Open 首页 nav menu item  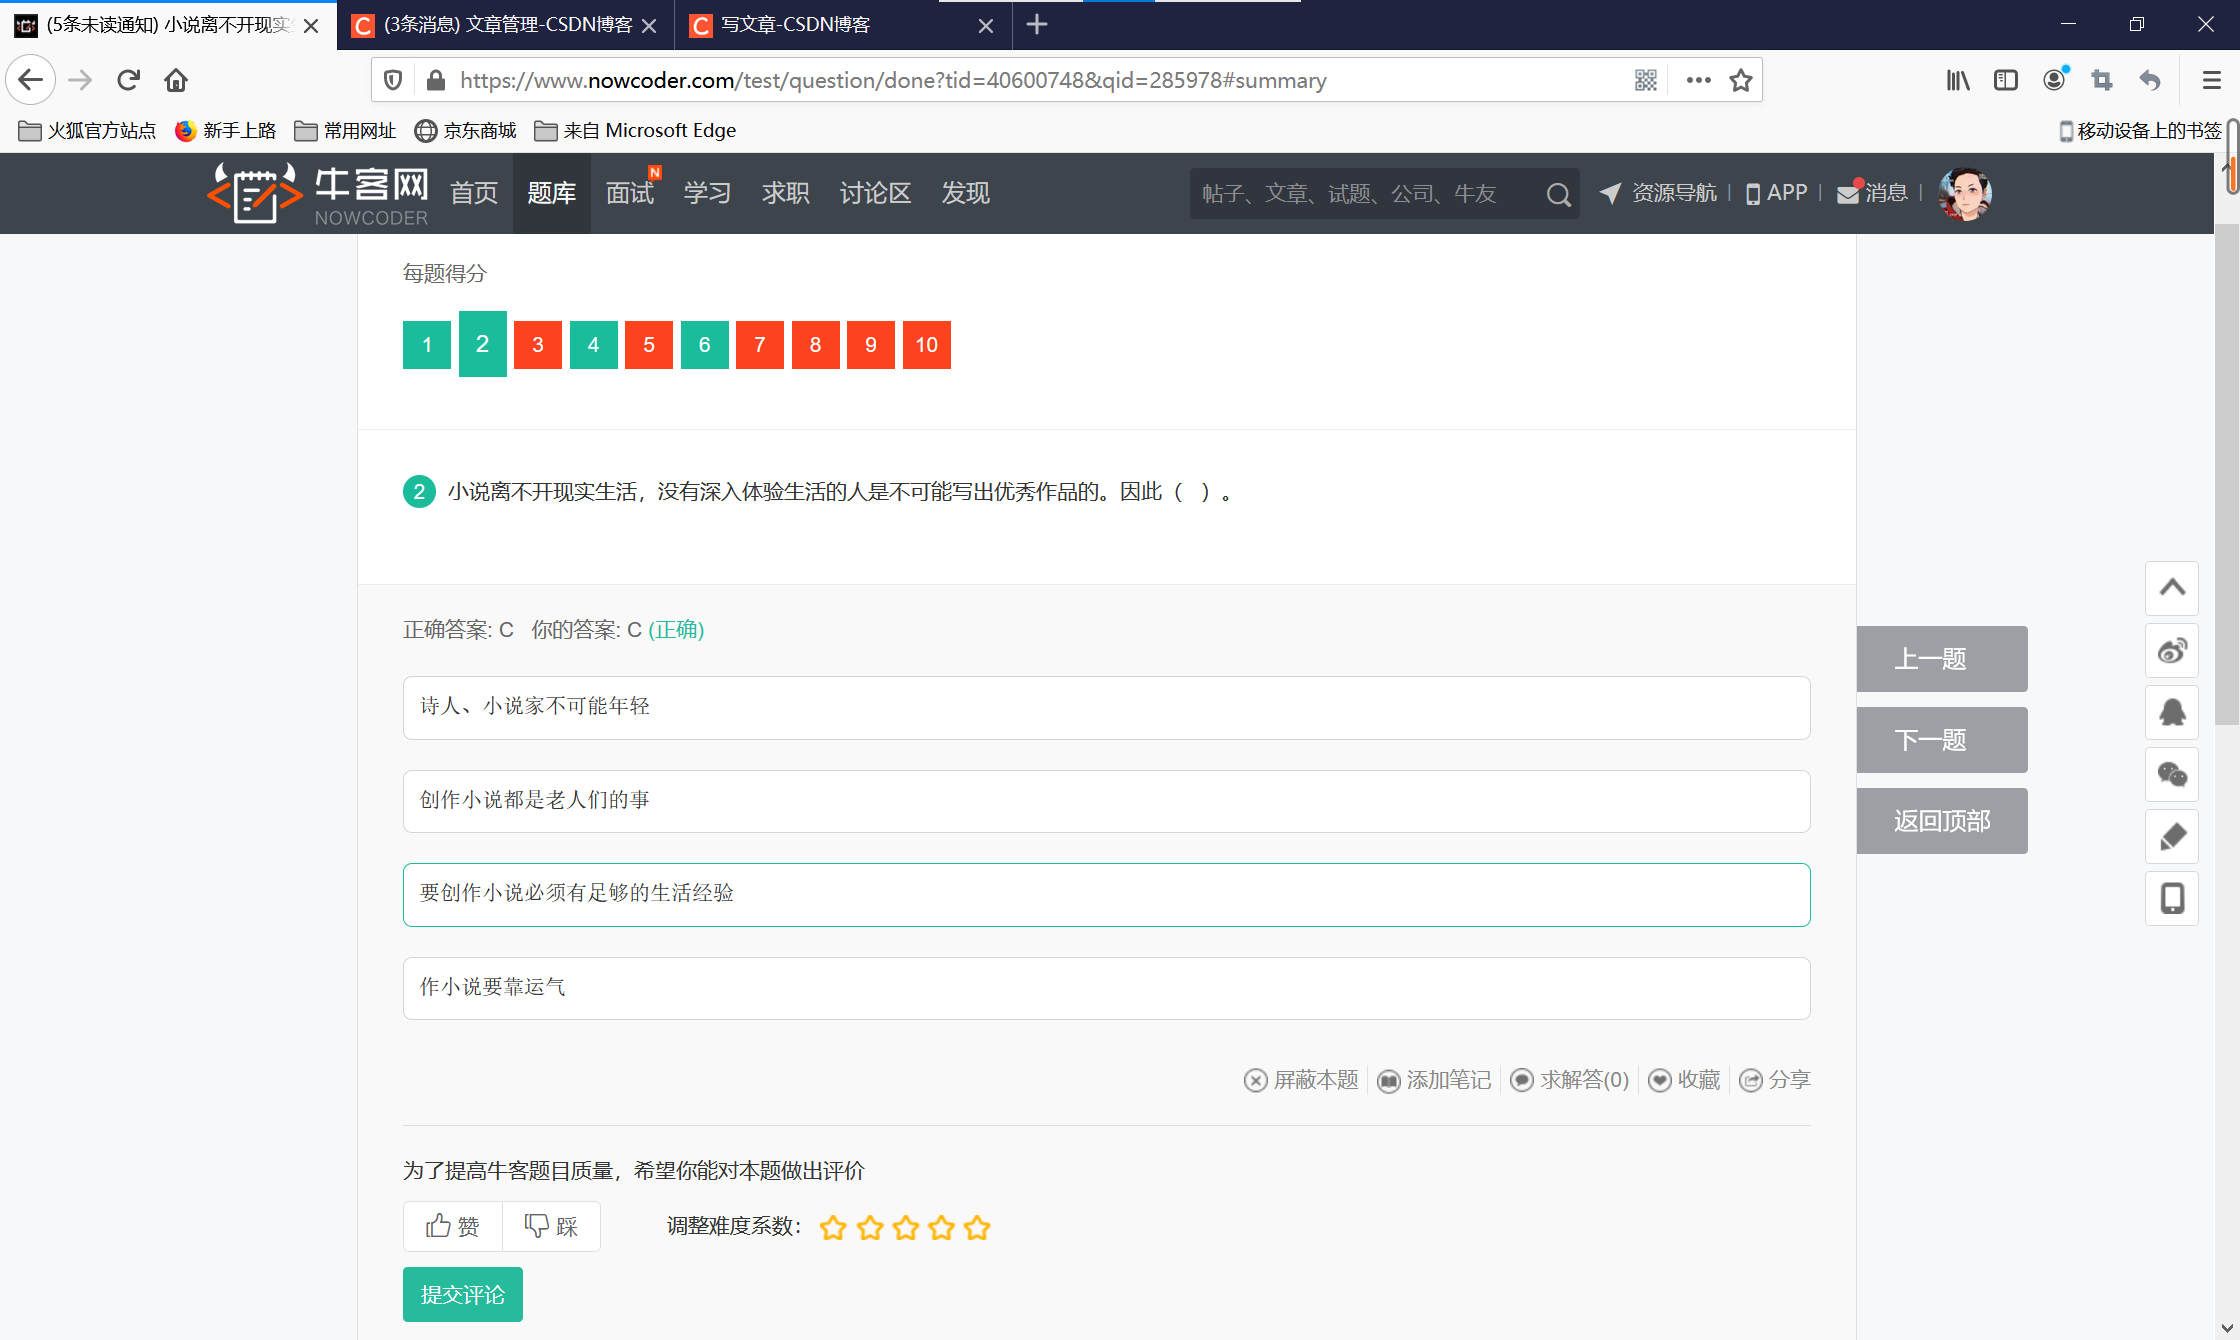(x=474, y=193)
